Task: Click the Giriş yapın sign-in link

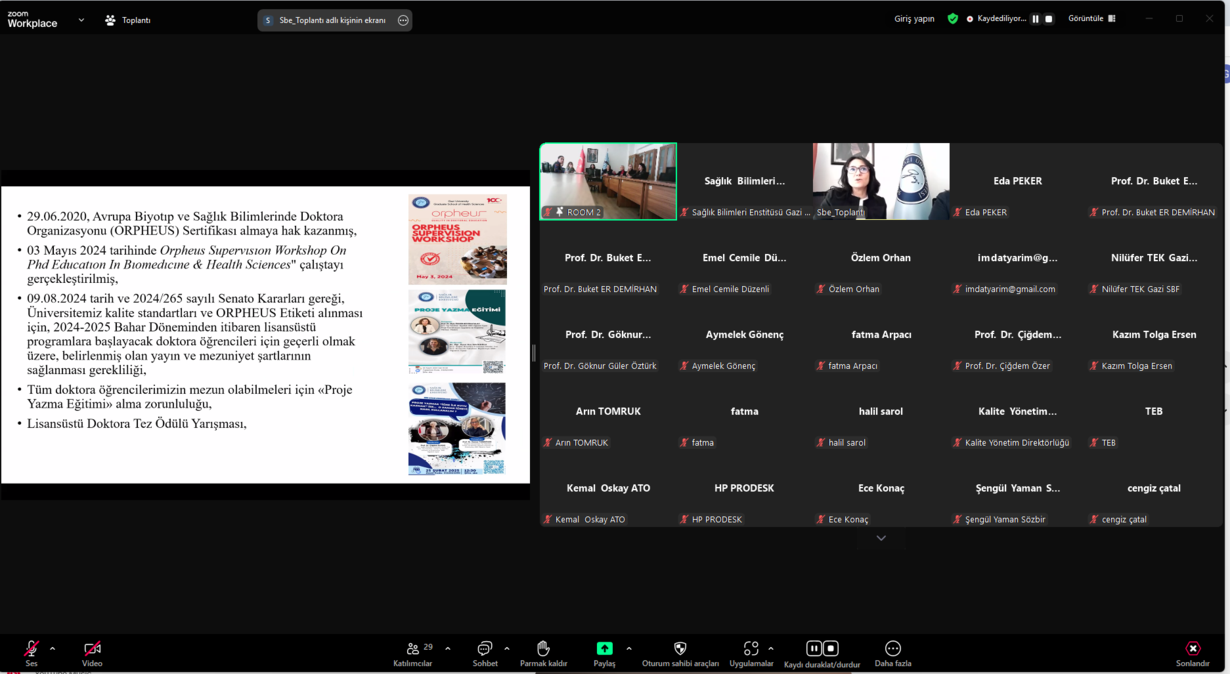Action: coord(914,19)
